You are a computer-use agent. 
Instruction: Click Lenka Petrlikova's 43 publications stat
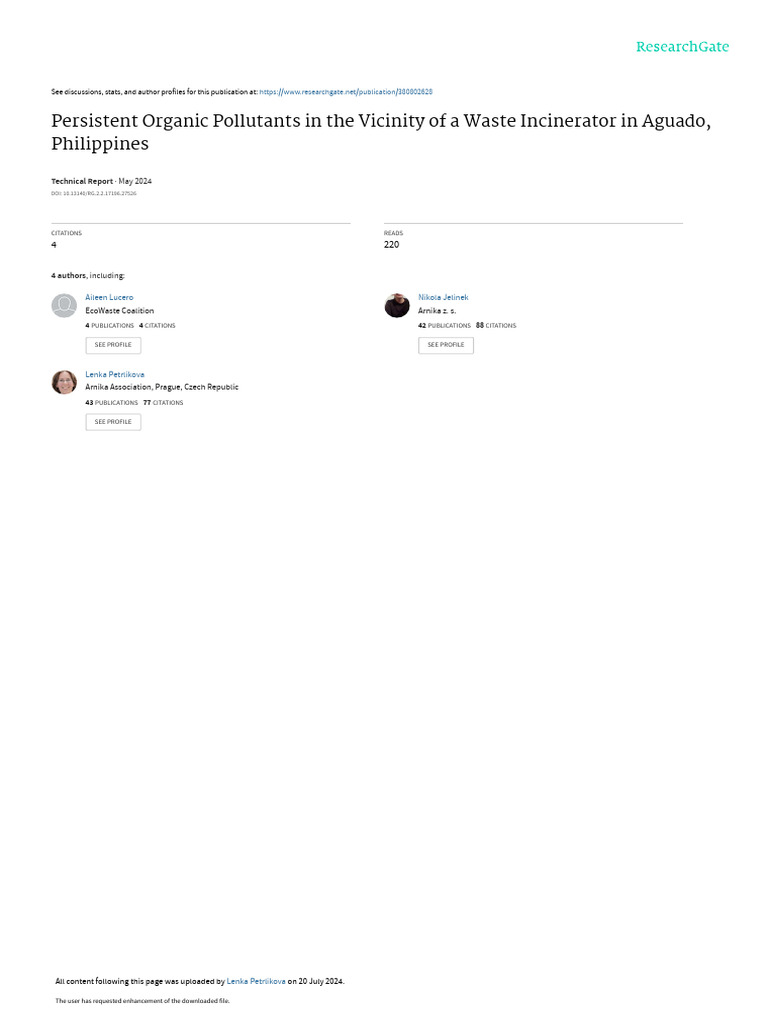click(x=112, y=403)
